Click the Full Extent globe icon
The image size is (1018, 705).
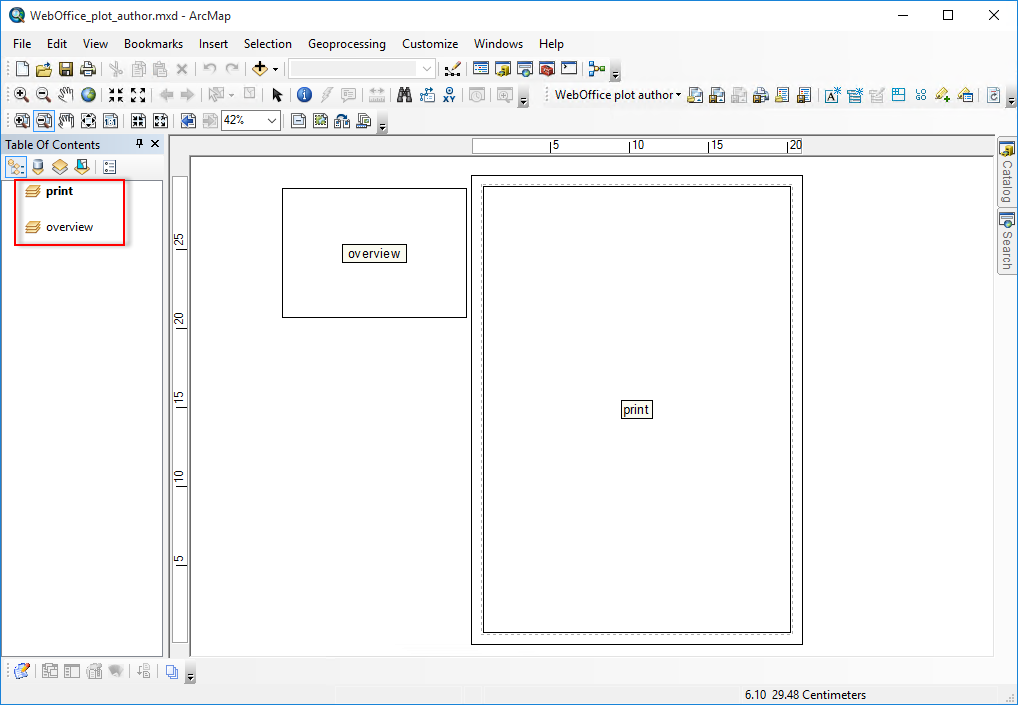click(89, 95)
